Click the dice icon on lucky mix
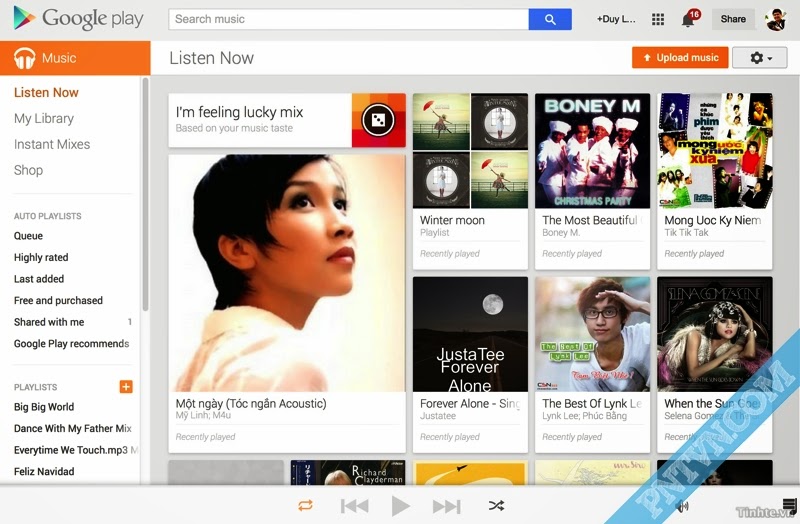Screen dimensions: 800x524 click(378, 120)
